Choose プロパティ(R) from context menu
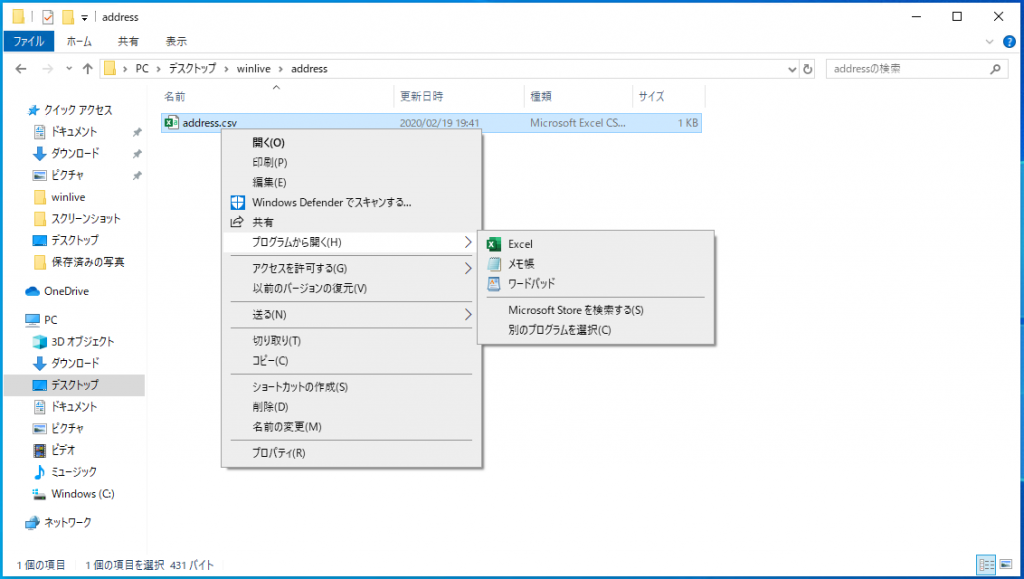The image size is (1024, 579). click(x=279, y=453)
